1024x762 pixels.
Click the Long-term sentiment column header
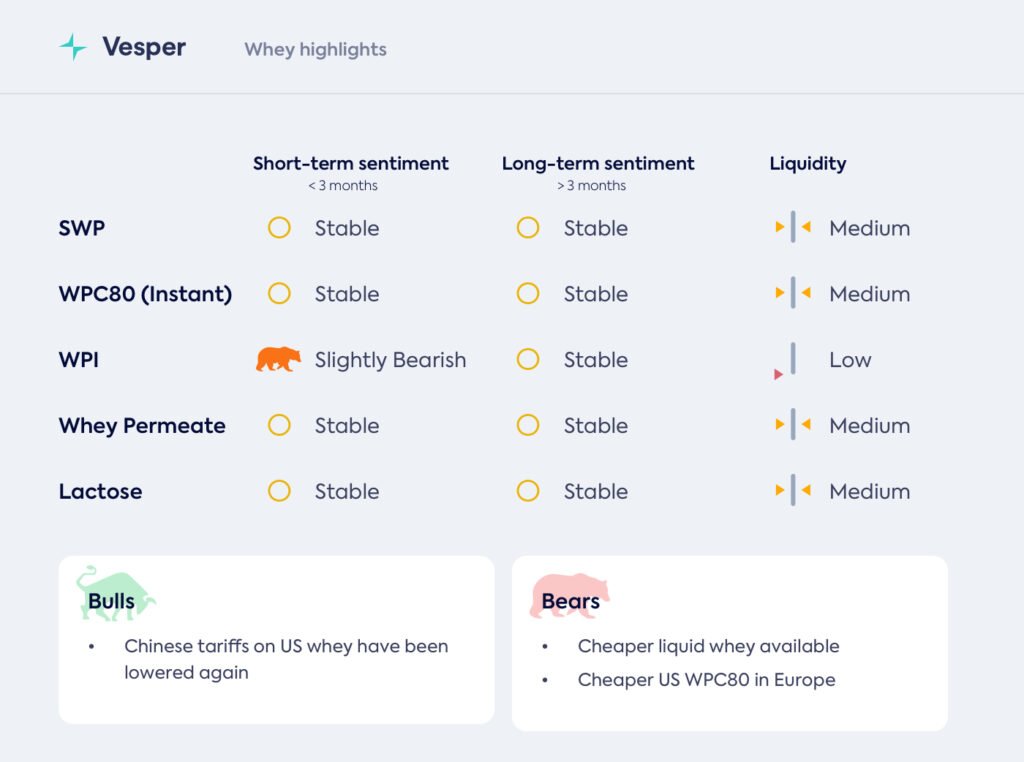(598, 164)
